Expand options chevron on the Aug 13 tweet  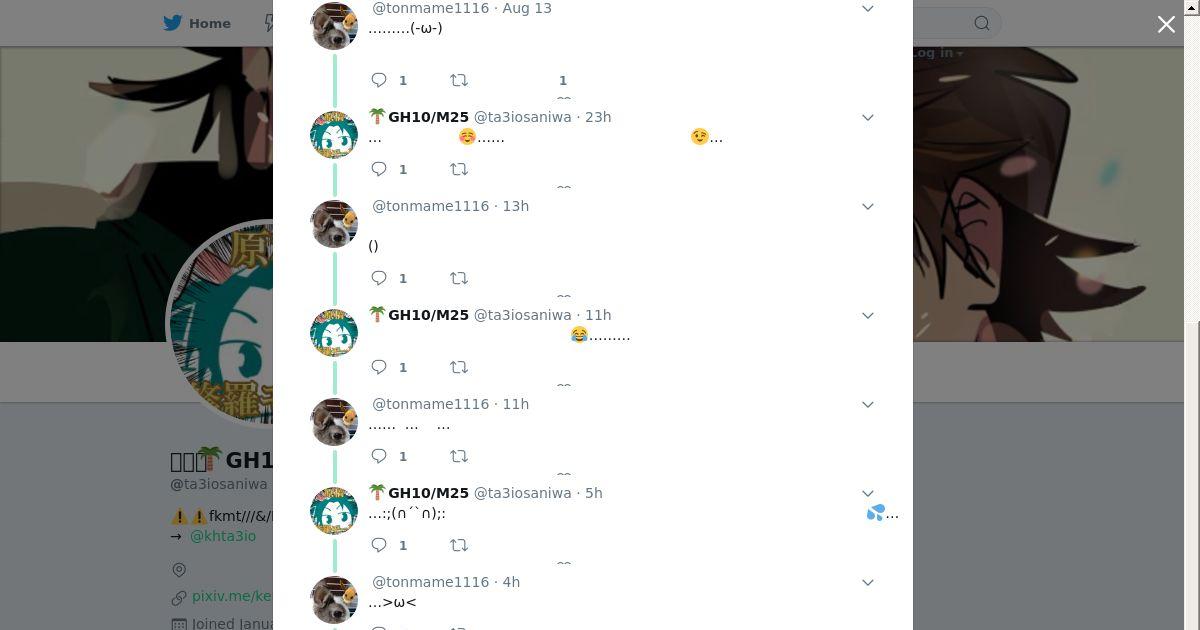click(x=868, y=8)
